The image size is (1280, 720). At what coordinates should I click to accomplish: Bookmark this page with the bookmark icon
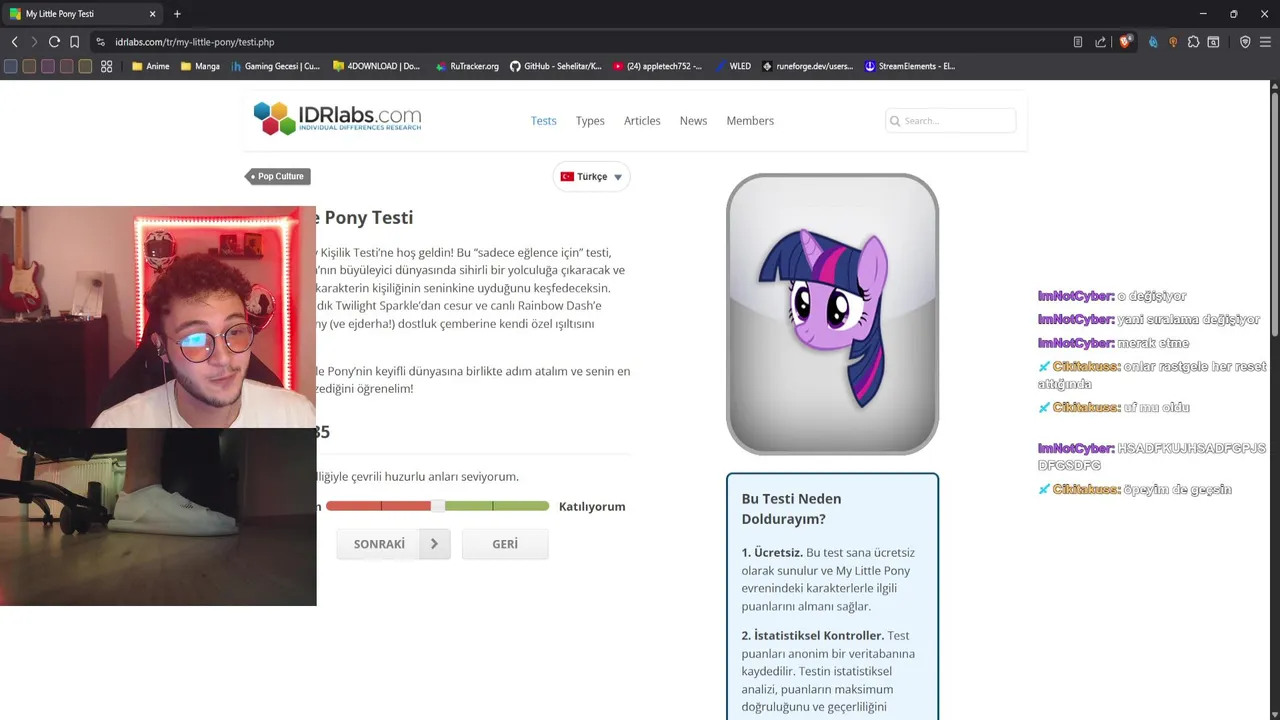[74, 42]
